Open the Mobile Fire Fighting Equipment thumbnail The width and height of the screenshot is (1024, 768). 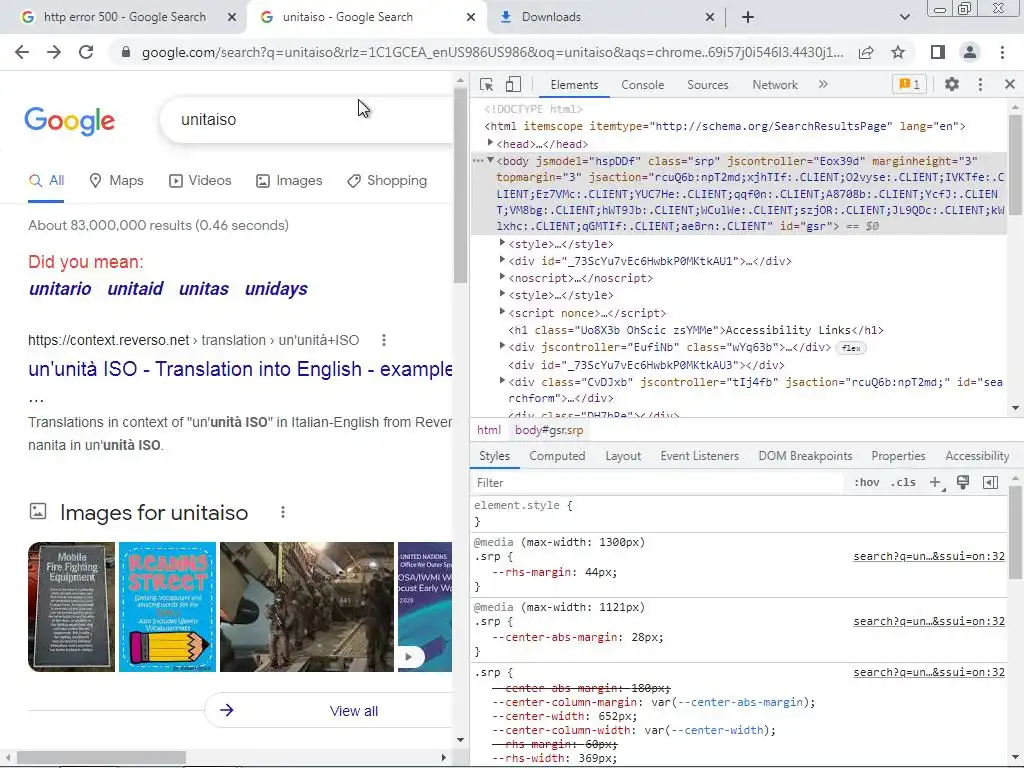[x=71, y=607]
